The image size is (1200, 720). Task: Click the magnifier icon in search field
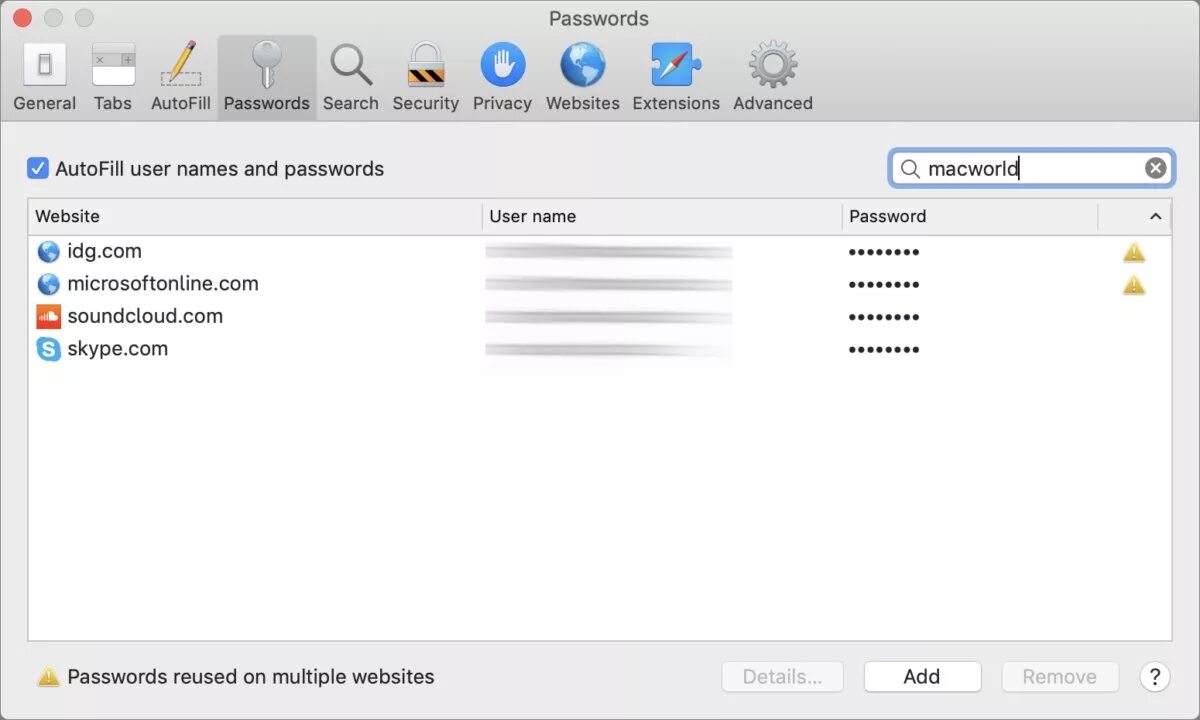910,169
